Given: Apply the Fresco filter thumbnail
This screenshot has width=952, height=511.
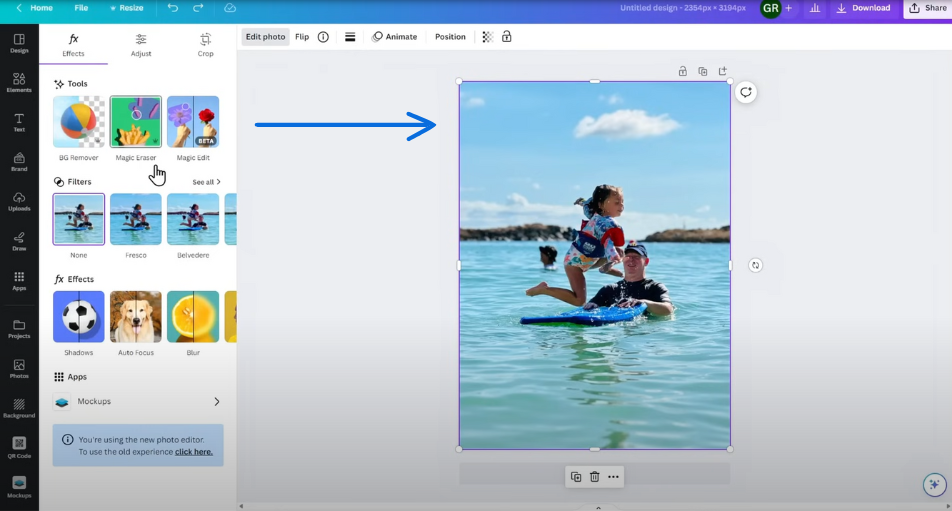Looking at the screenshot, I should [x=135, y=219].
